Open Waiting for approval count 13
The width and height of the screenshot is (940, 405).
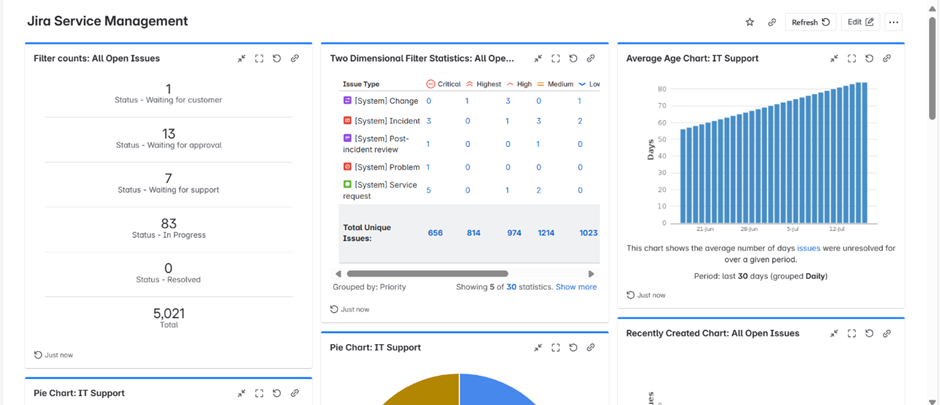coord(168,134)
